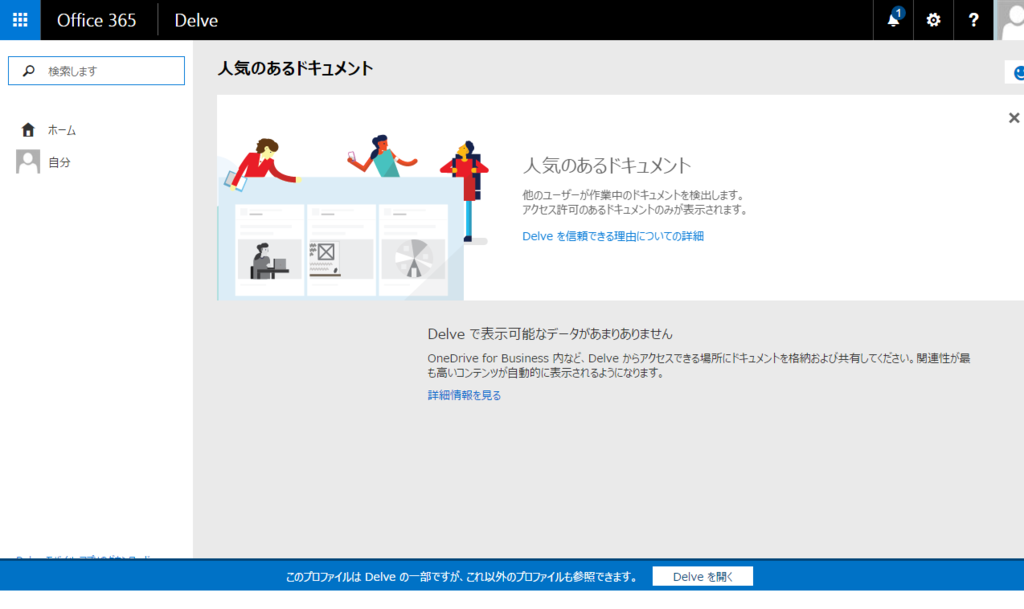Open the notifications bell
1024x609 pixels.
click(893, 20)
